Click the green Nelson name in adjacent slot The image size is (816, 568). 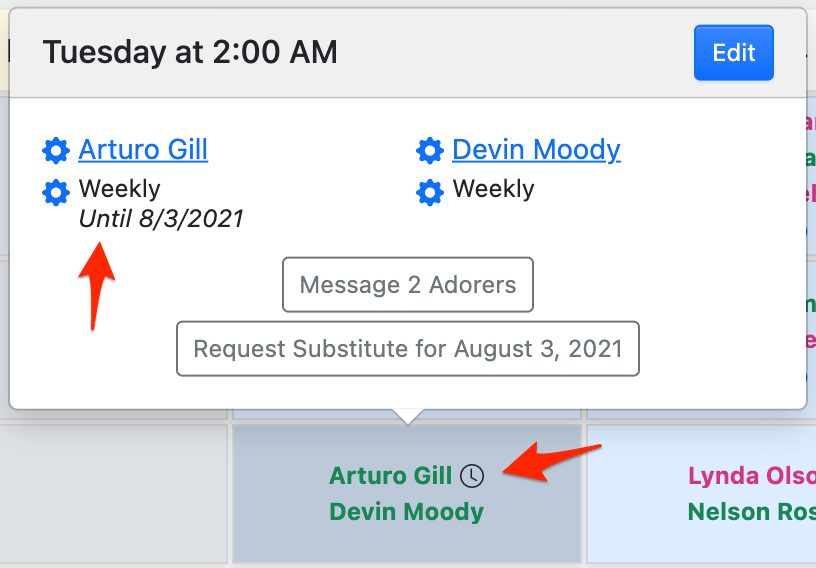click(750, 512)
